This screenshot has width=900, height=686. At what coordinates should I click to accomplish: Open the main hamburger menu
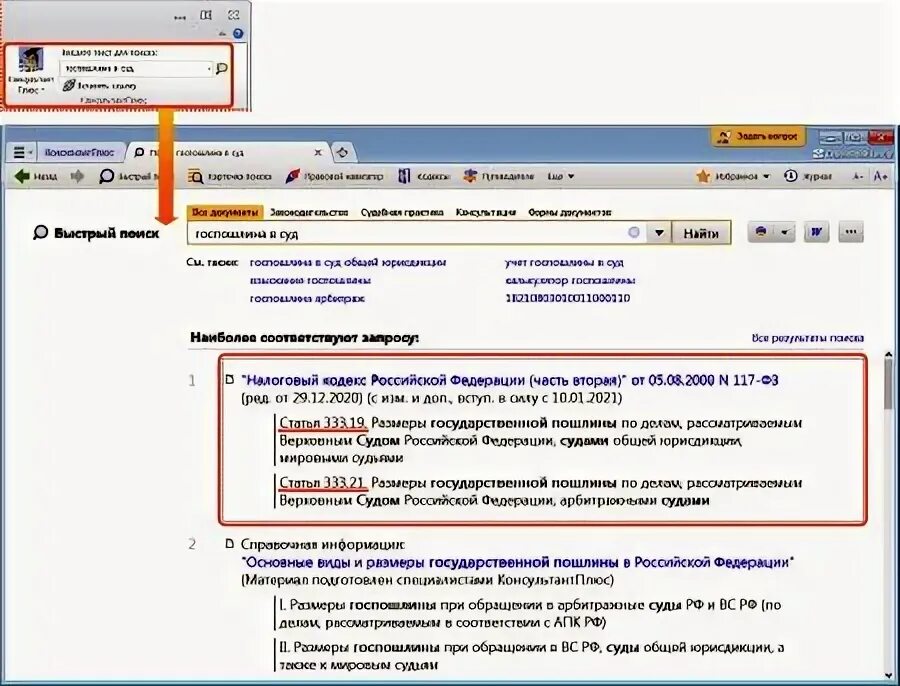pos(22,153)
